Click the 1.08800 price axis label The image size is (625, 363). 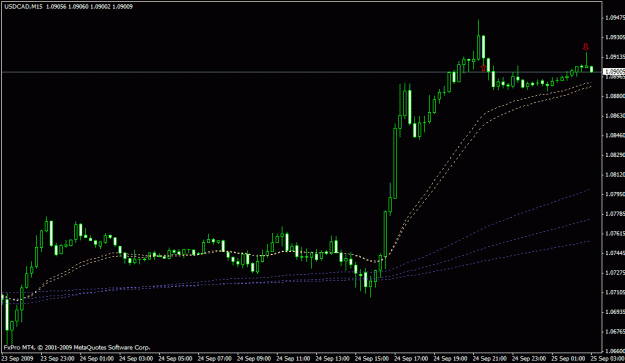(615, 96)
